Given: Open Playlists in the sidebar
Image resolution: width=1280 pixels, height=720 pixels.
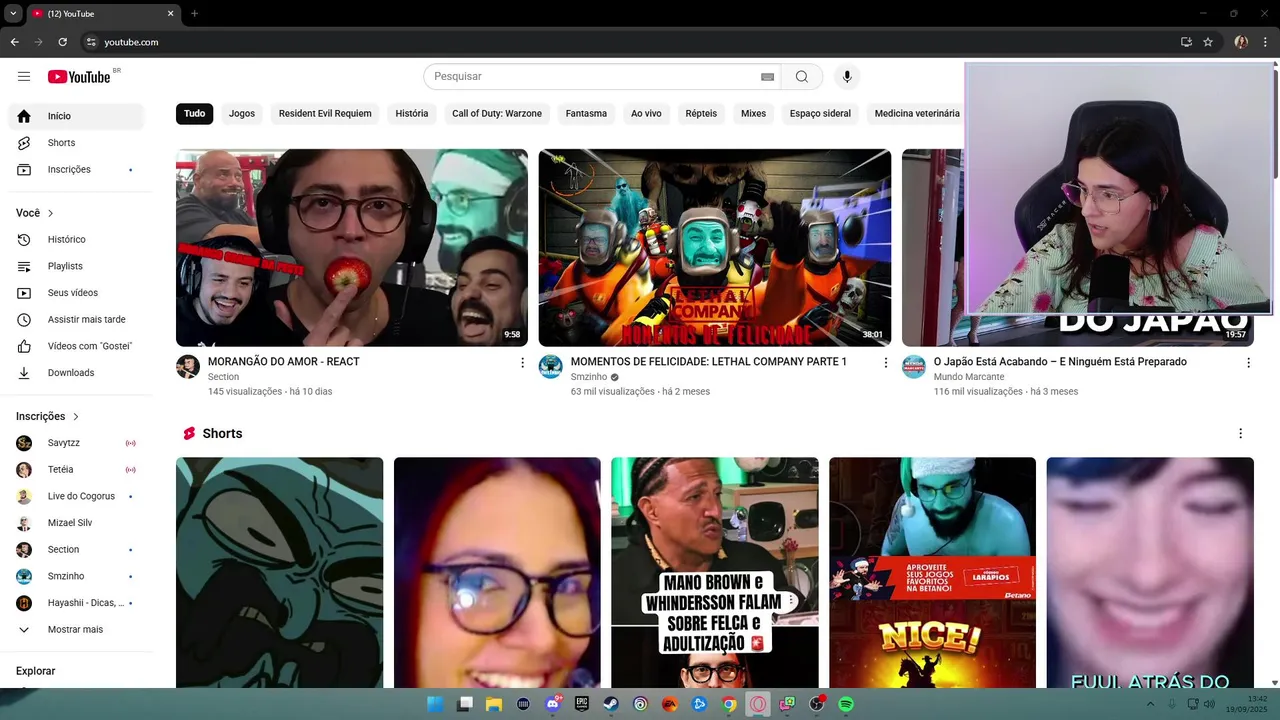Looking at the screenshot, I should pyautogui.click(x=76, y=266).
